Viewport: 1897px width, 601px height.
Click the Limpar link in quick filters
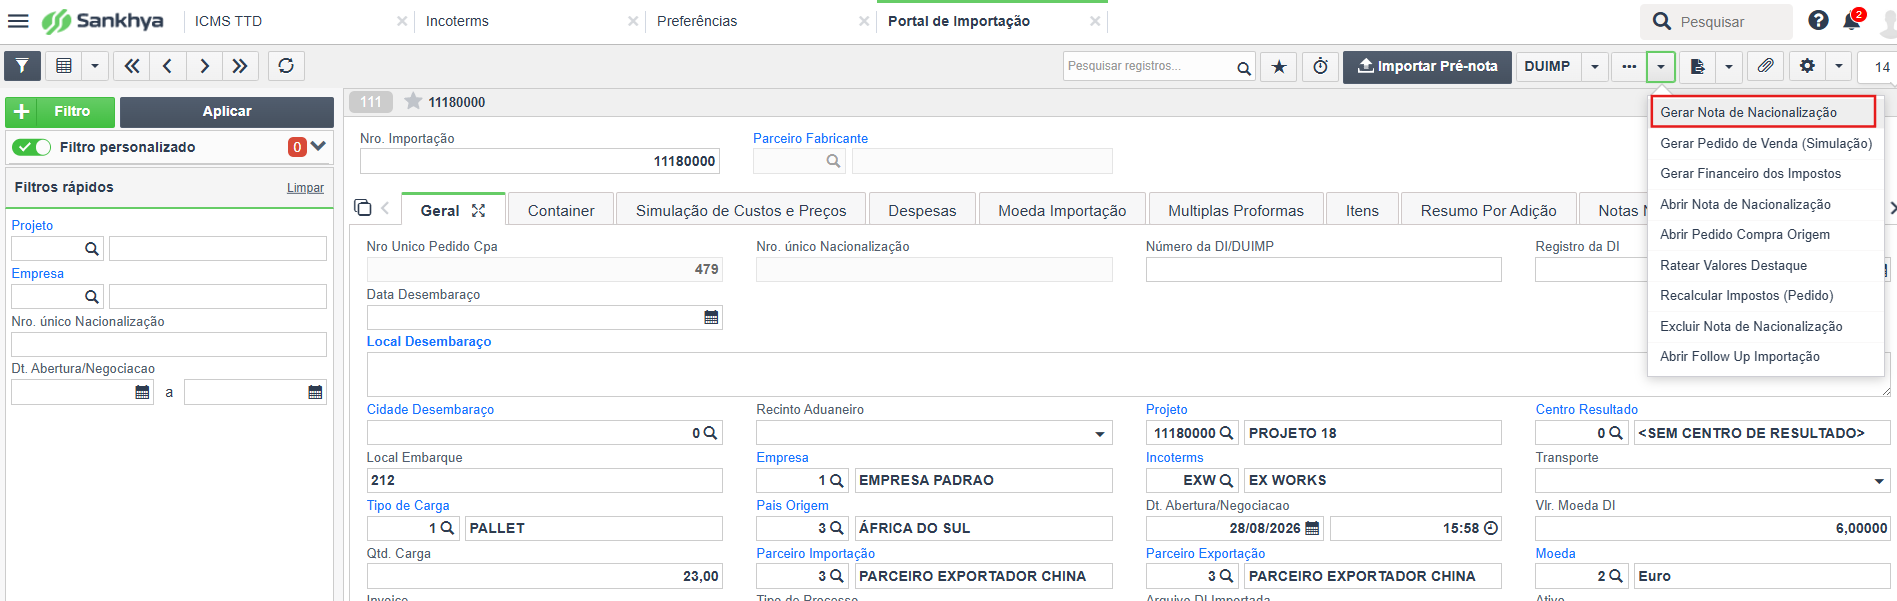[305, 188]
